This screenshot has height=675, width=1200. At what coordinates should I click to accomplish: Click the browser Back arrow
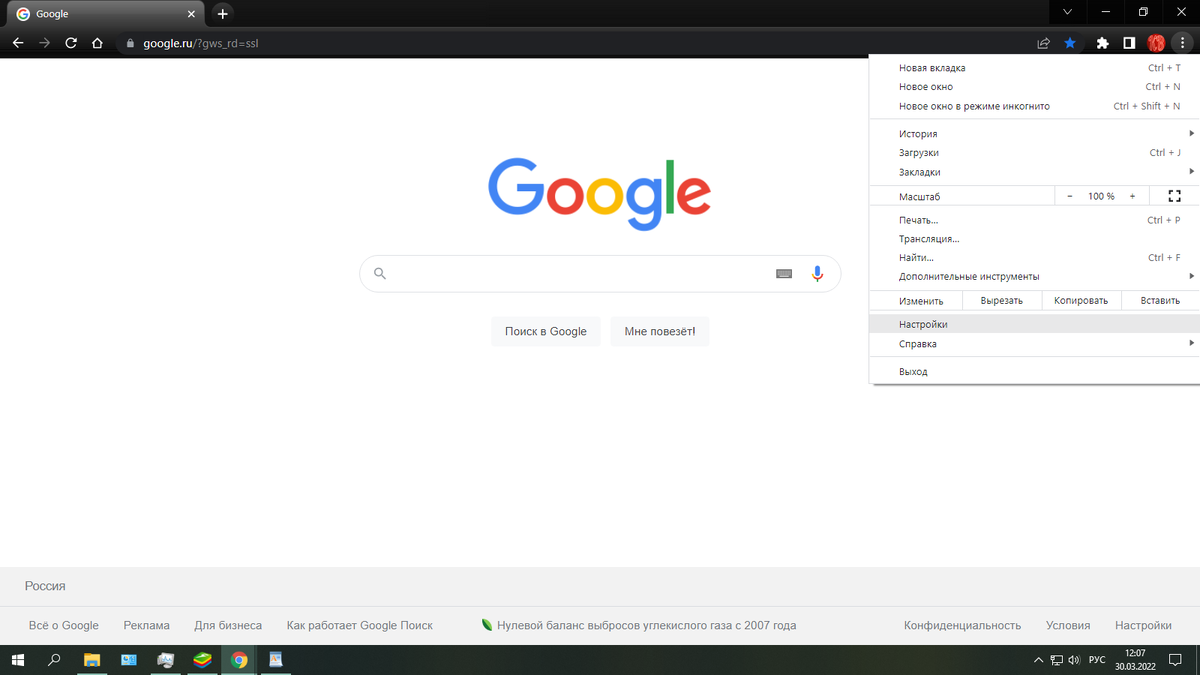tap(17, 43)
